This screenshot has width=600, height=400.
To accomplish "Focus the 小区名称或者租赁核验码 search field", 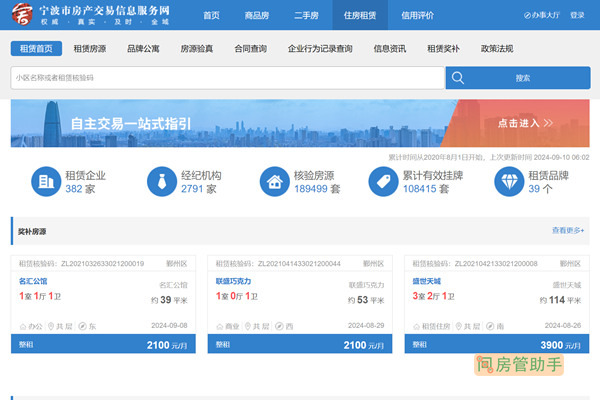I will point(228,78).
